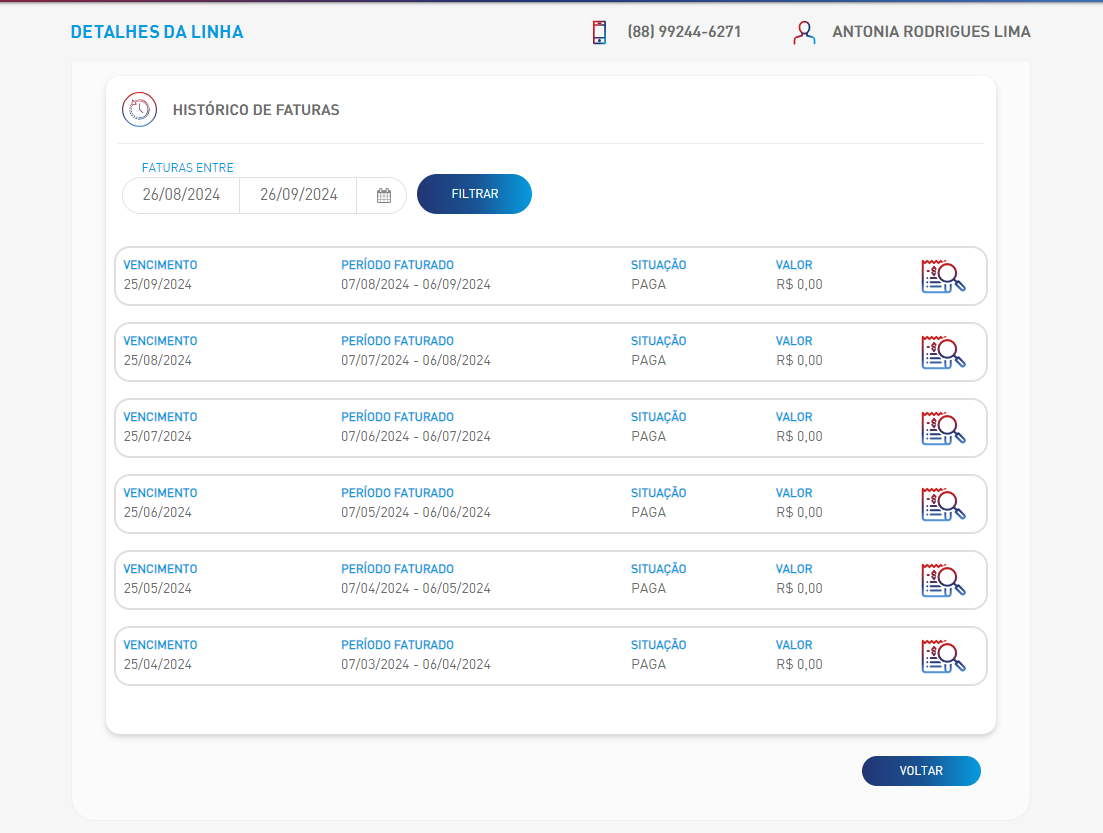Click PAGA status in the 25/06/2024 row
The width and height of the screenshot is (1103, 833).
649,512
